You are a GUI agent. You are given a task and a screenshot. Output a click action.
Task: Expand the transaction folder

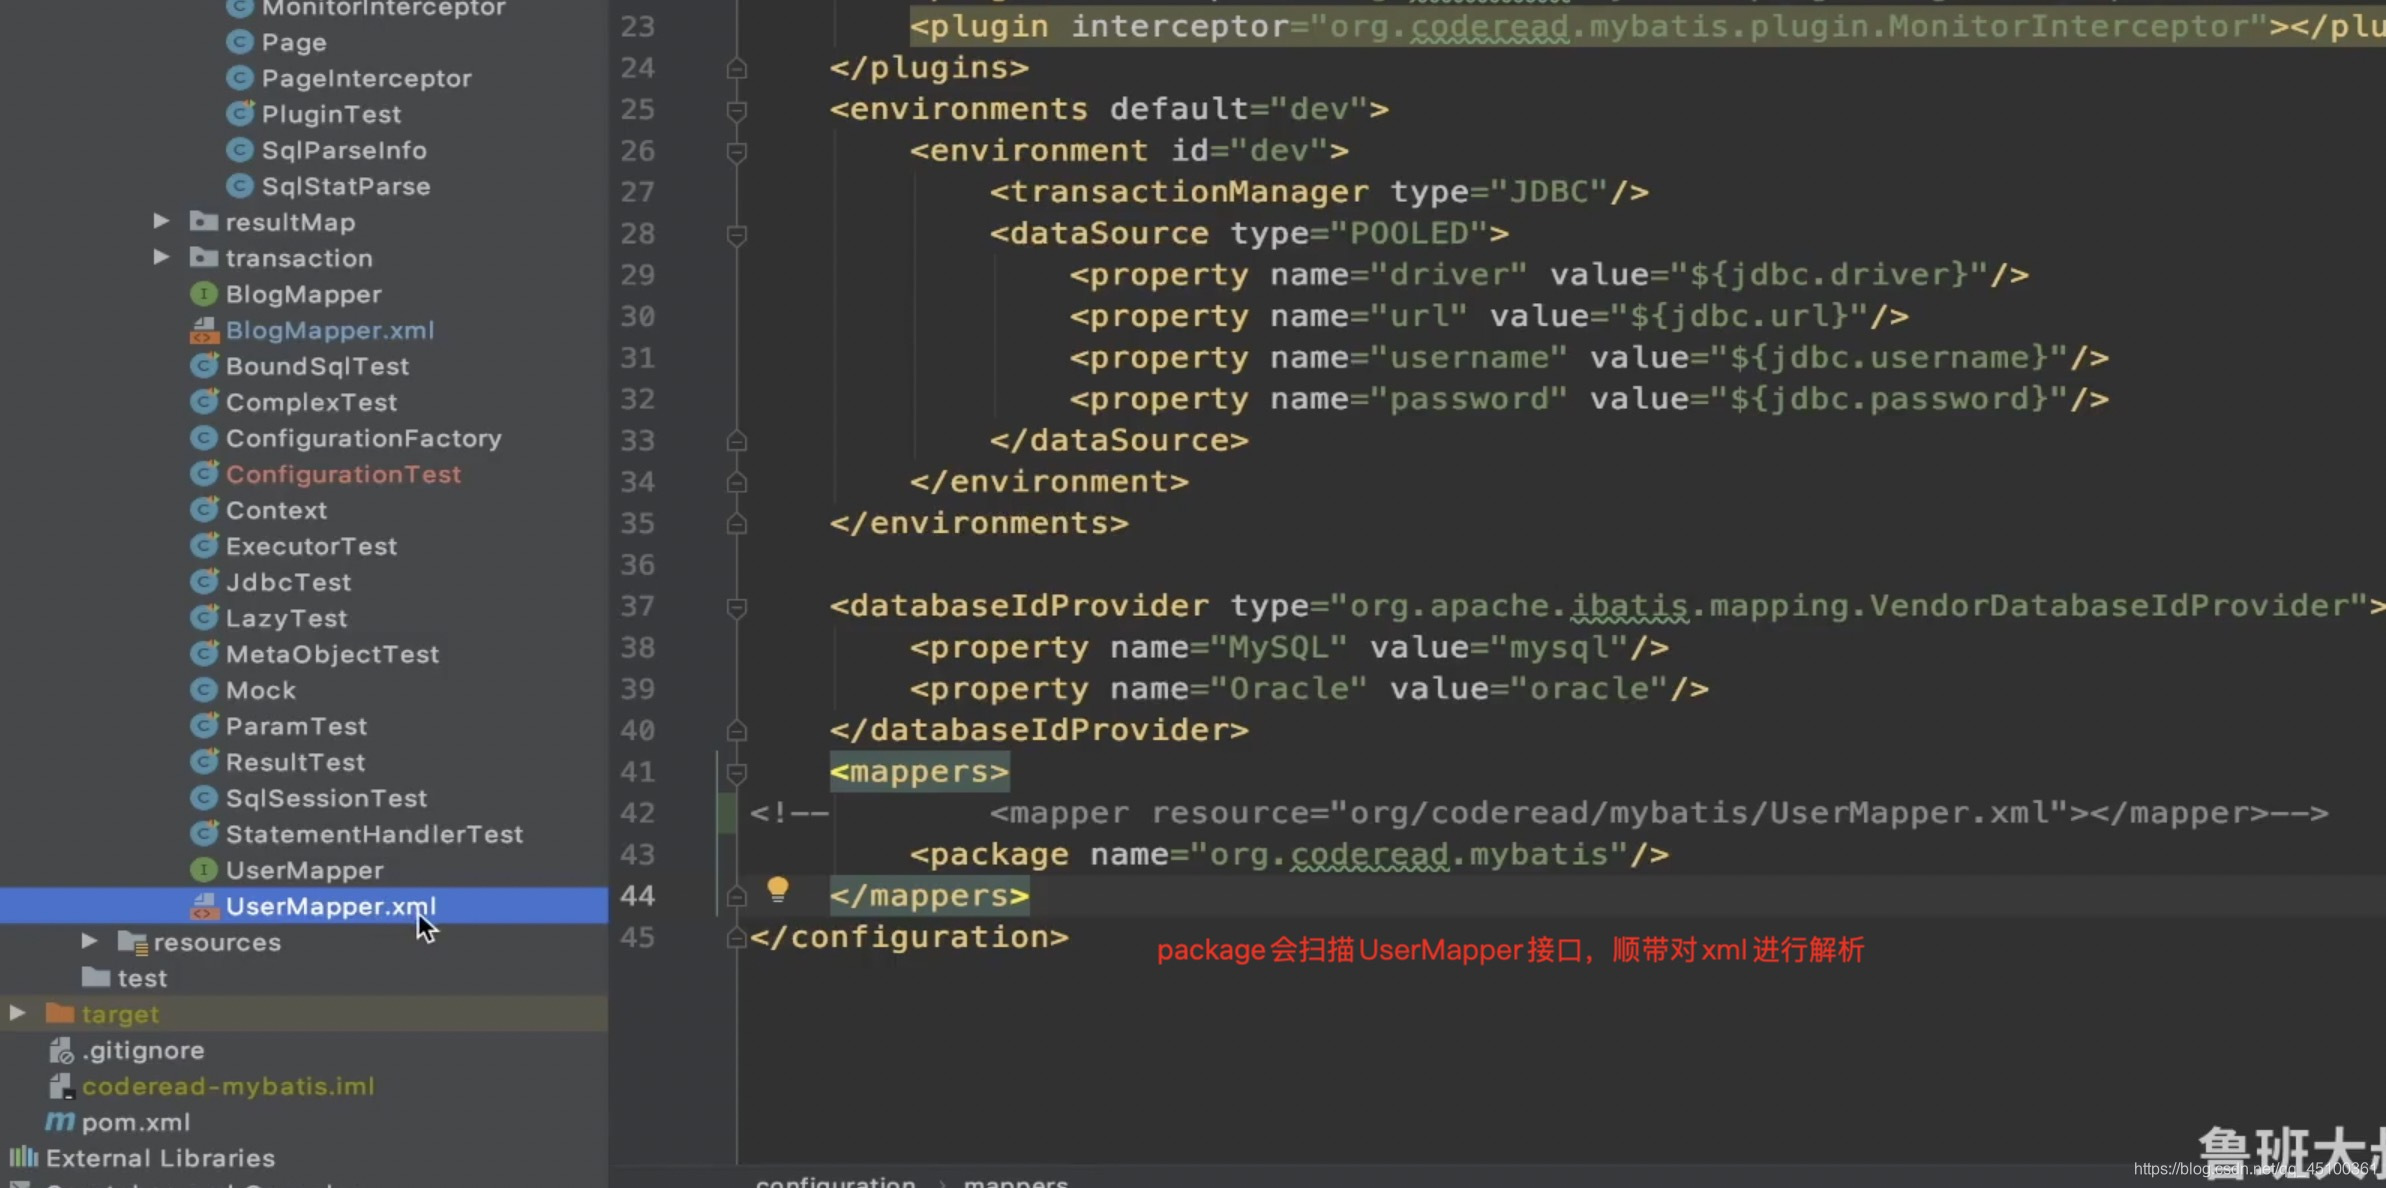pyautogui.click(x=161, y=257)
